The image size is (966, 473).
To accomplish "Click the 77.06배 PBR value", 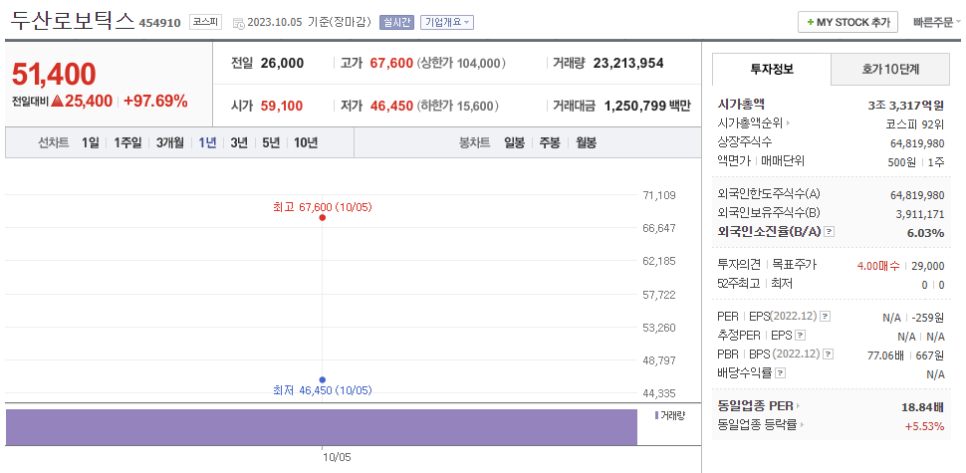I will coord(887,355).
